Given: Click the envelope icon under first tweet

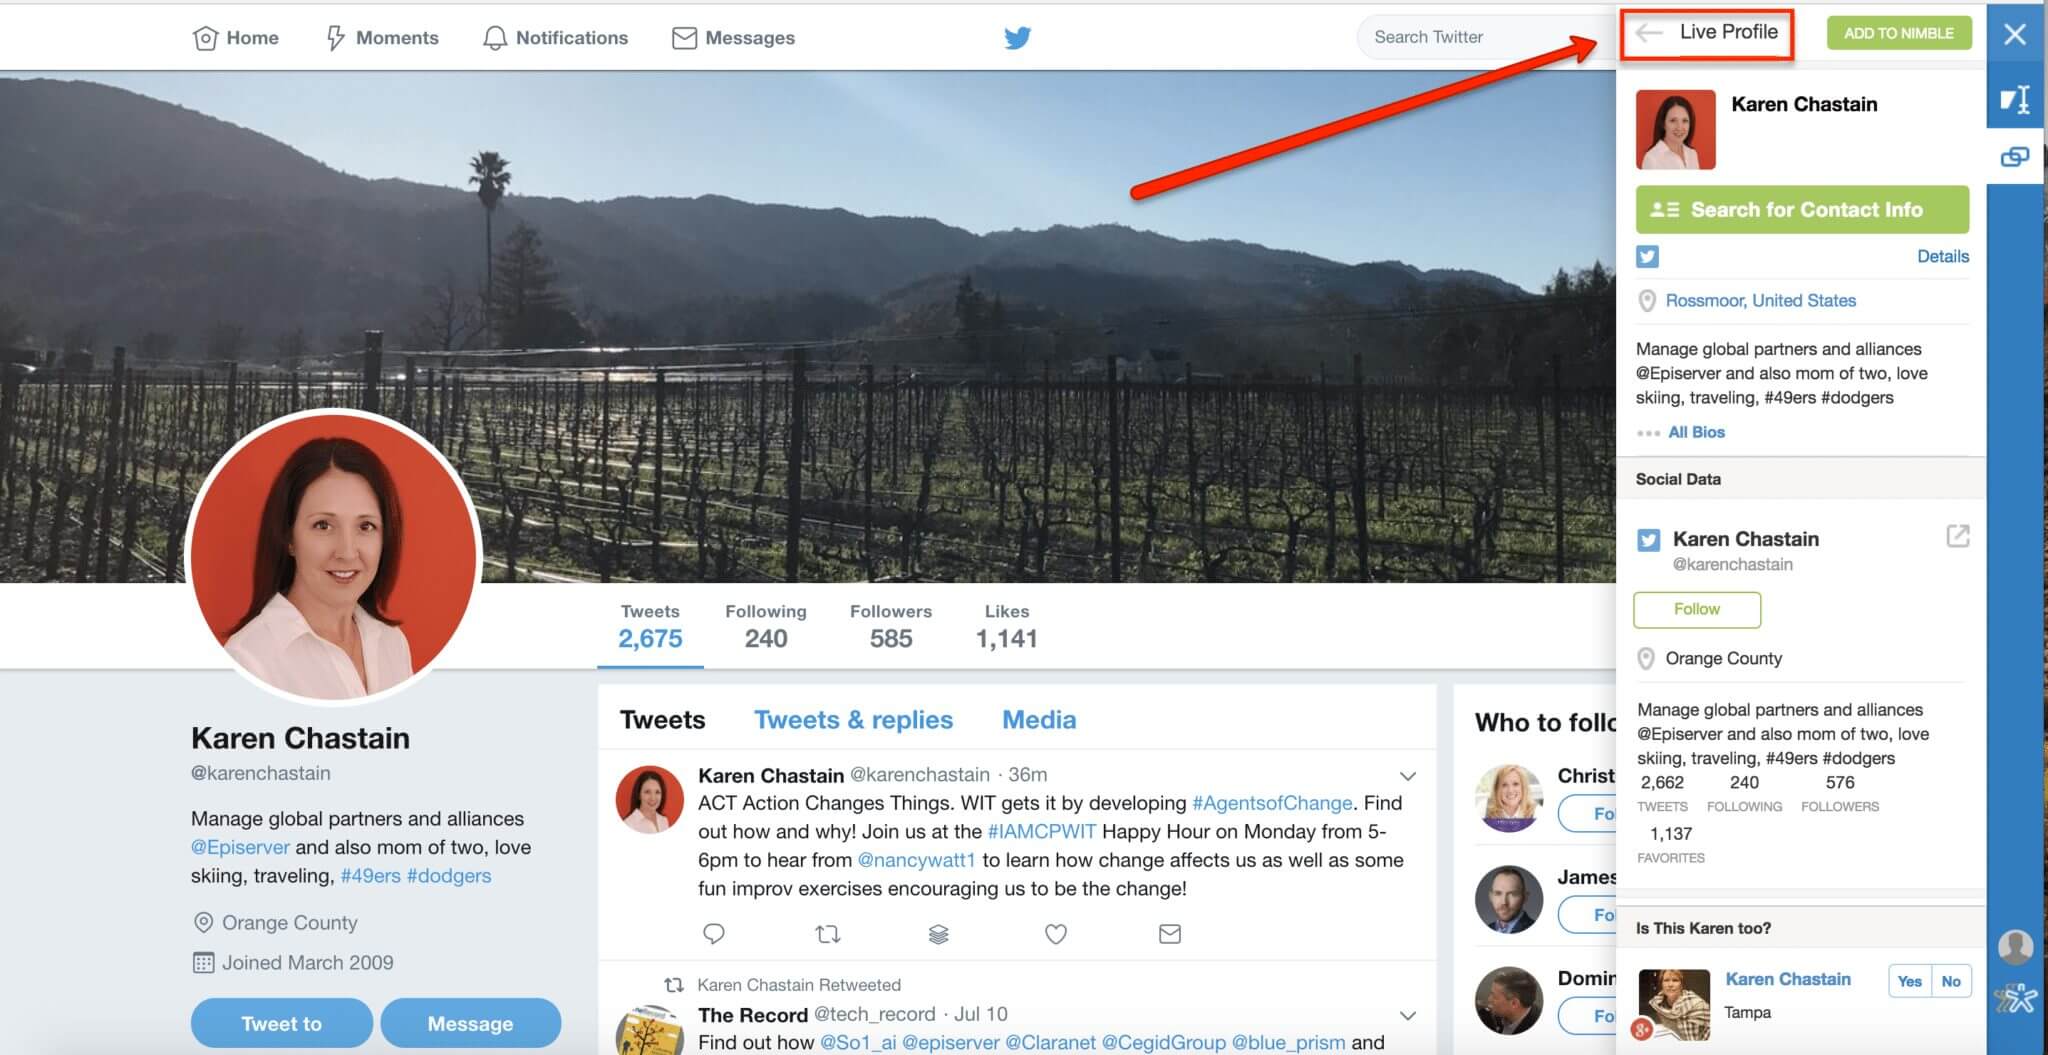Looking at the screenshot, I should (1169, 934).
